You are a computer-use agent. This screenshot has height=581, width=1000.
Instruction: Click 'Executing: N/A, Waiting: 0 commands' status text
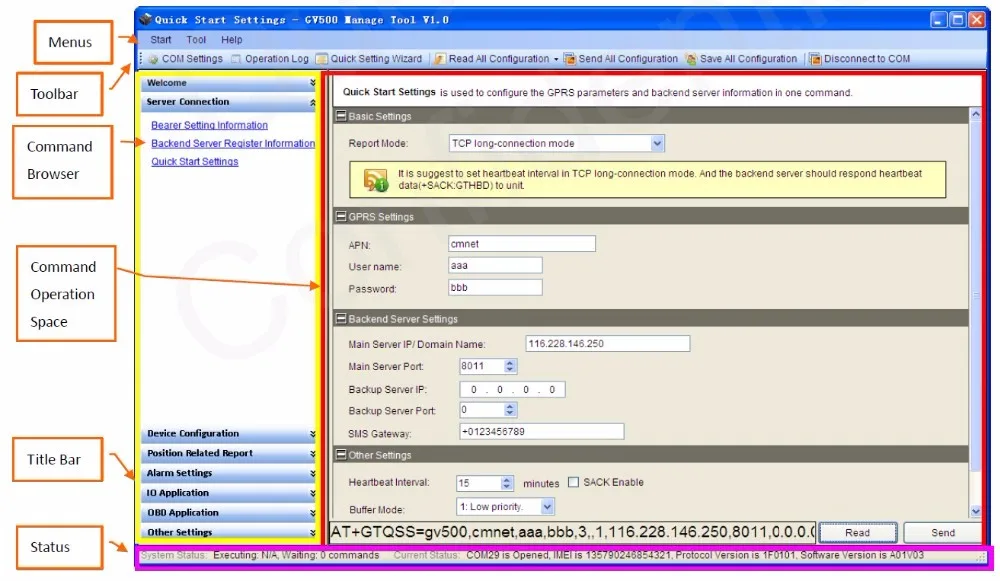(x=296, y=555)
